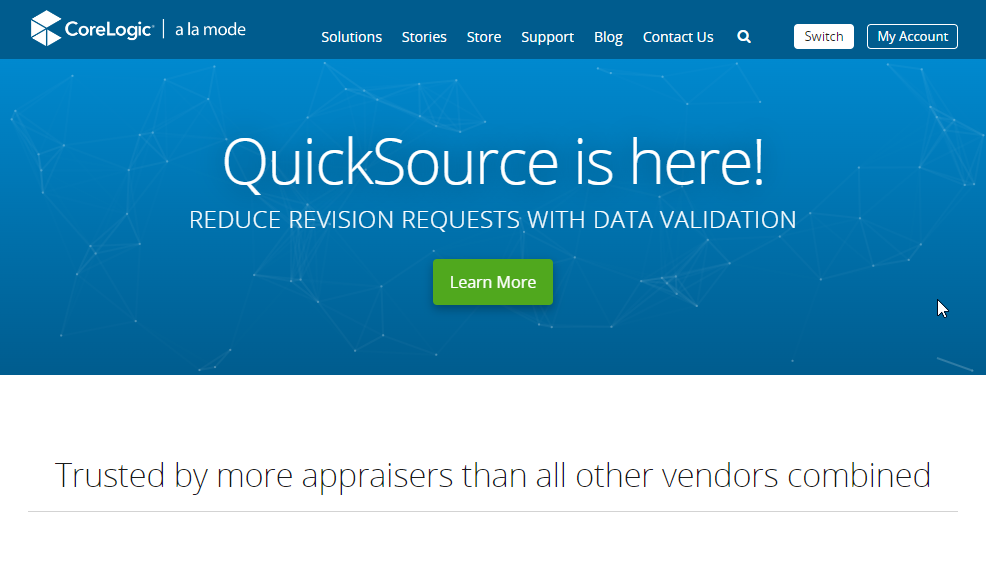986x565 pixels.
Task: Click the CoreLogic cube logo
Action: click(x=46, y=28)
